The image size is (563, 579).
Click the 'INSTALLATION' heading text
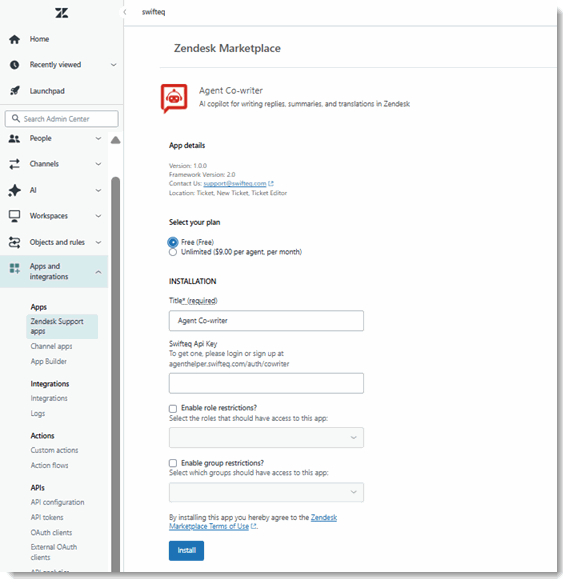193,281
